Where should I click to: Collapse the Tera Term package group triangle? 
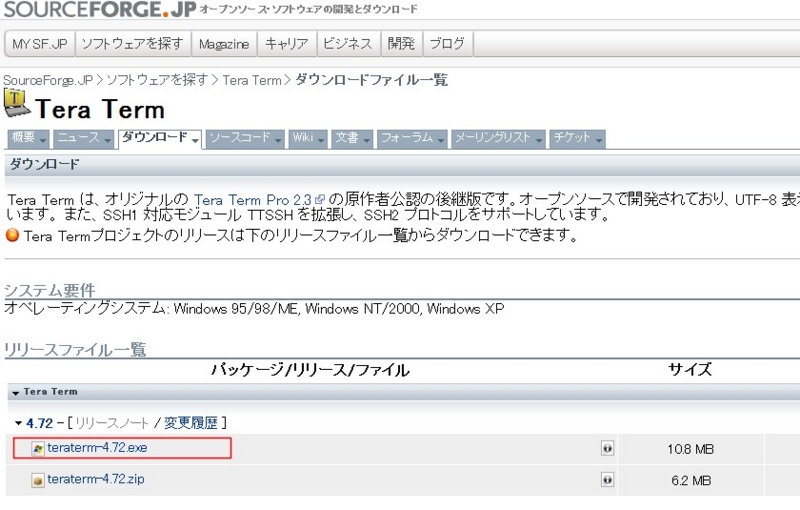(x=15, y=393)
